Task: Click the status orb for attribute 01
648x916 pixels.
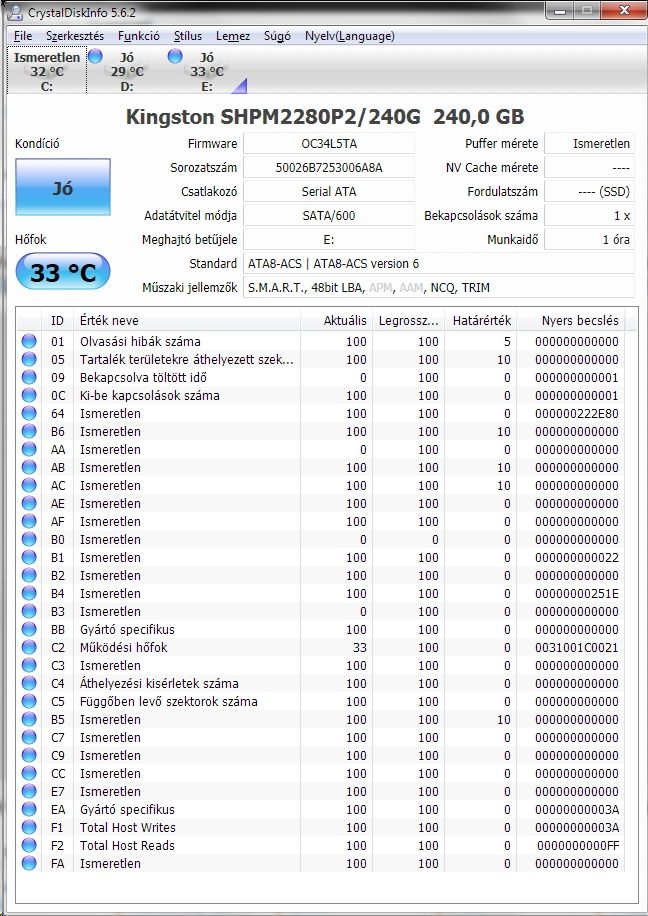Action: pyautogui.click(x=29, y=341)
